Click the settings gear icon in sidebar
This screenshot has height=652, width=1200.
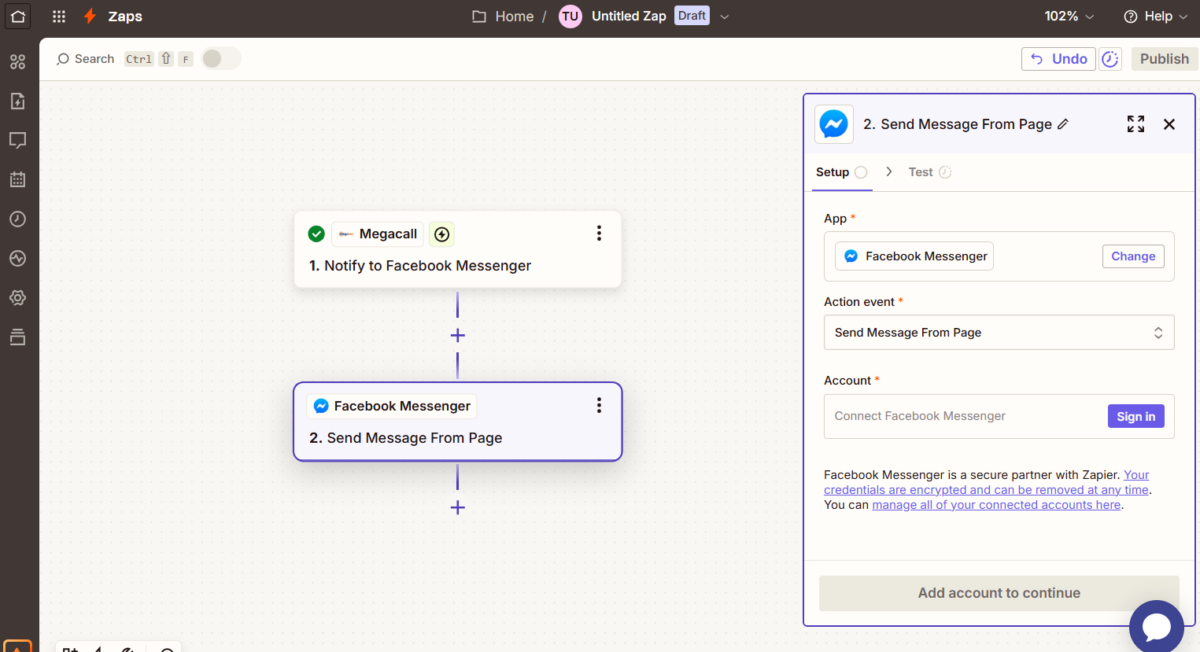click(x=17, y=298)
